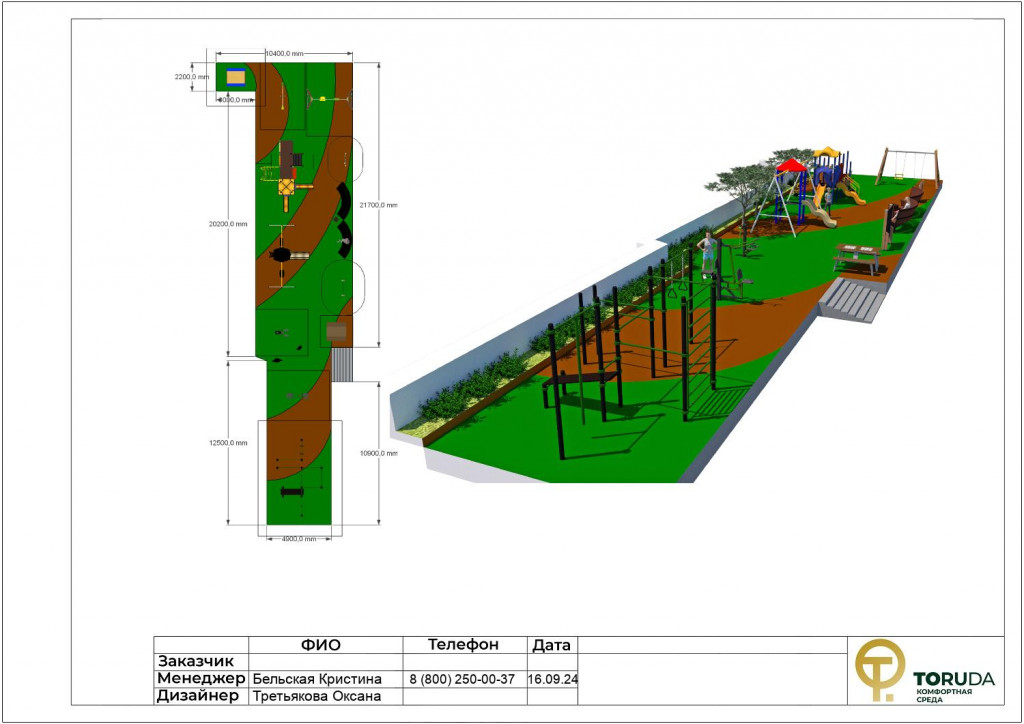Click the date cell 16.09.24
1024x724 pixels.
click(552, 679)
